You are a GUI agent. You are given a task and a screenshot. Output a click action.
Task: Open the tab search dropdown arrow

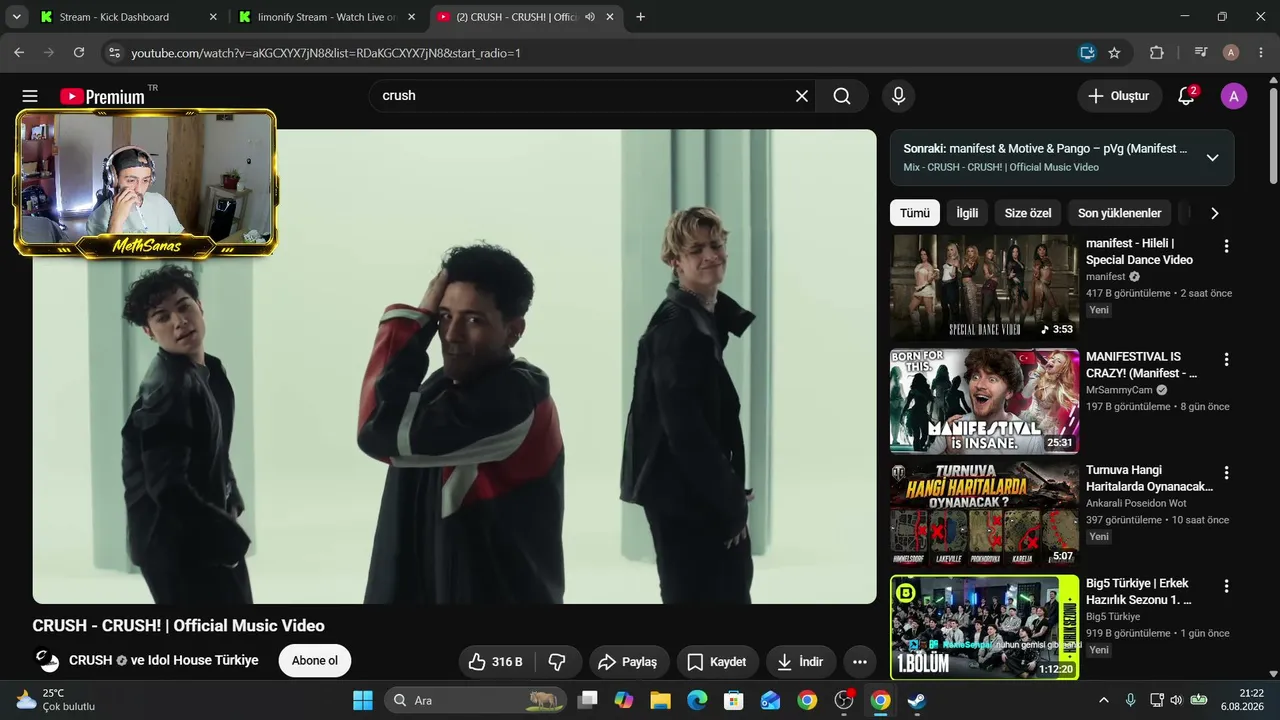[16, 17]
